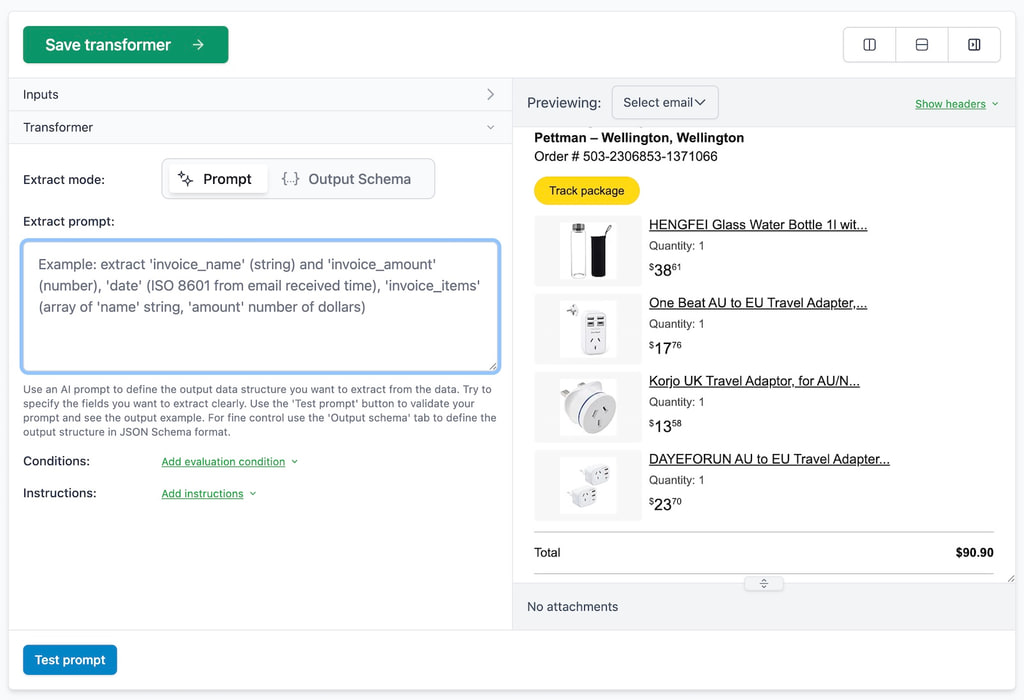Click the text area resize grip
The width and height of the screenshot is (1024, 700).
pyautogui.click(x=493, y=366)
